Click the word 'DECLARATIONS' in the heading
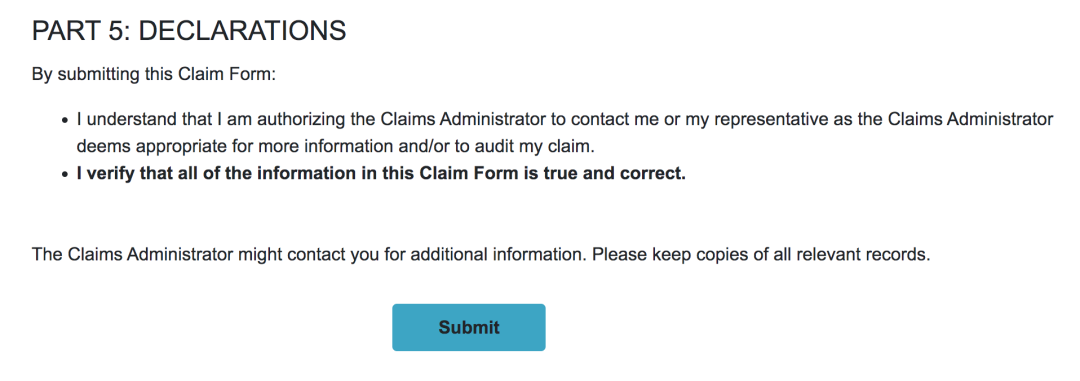 (x=242, y=31)
